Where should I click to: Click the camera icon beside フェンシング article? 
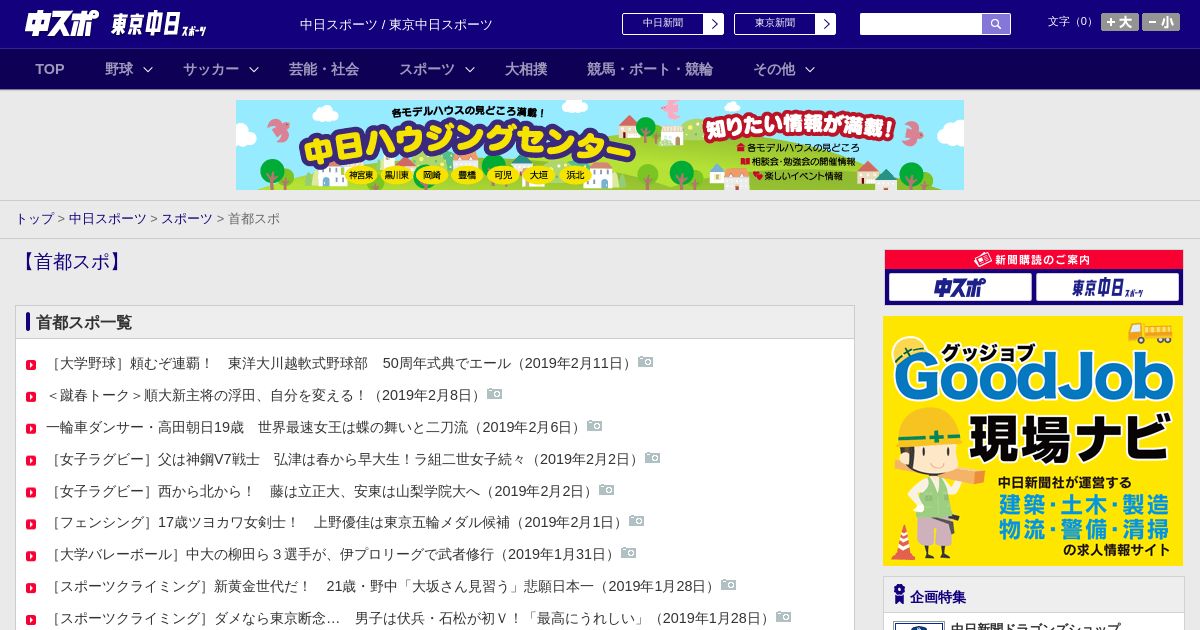tap(637, 521)
